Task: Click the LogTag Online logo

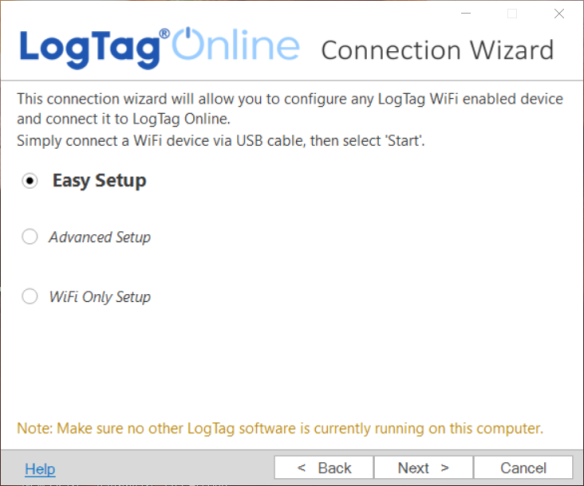Action: [159, 48]
